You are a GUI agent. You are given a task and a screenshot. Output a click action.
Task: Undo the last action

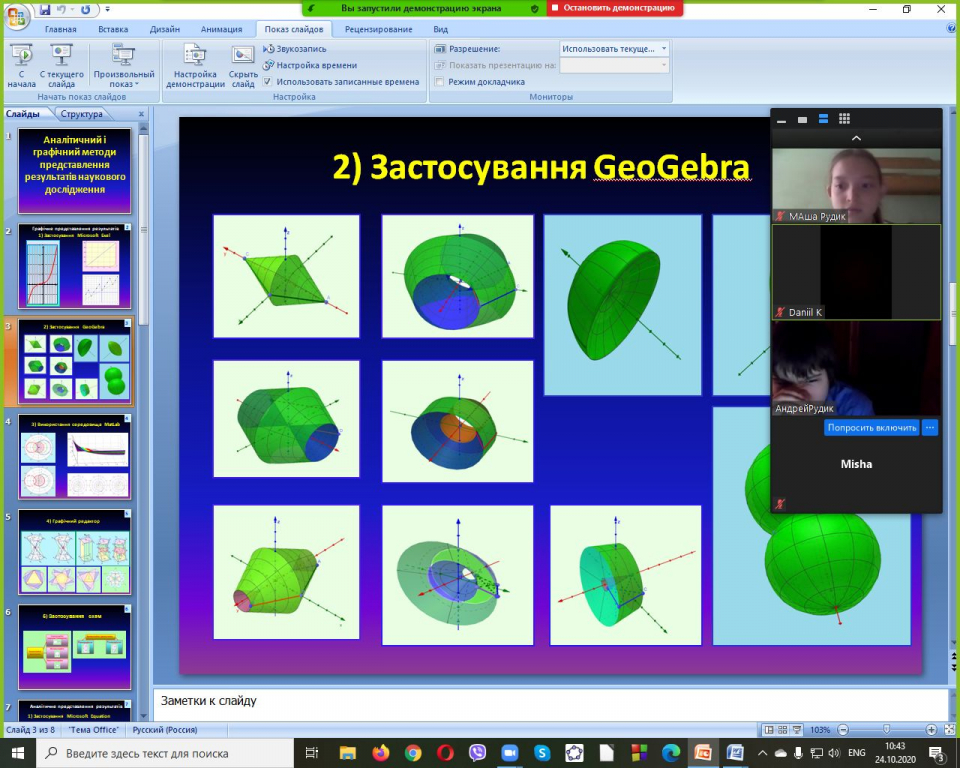tap(61, 9)
